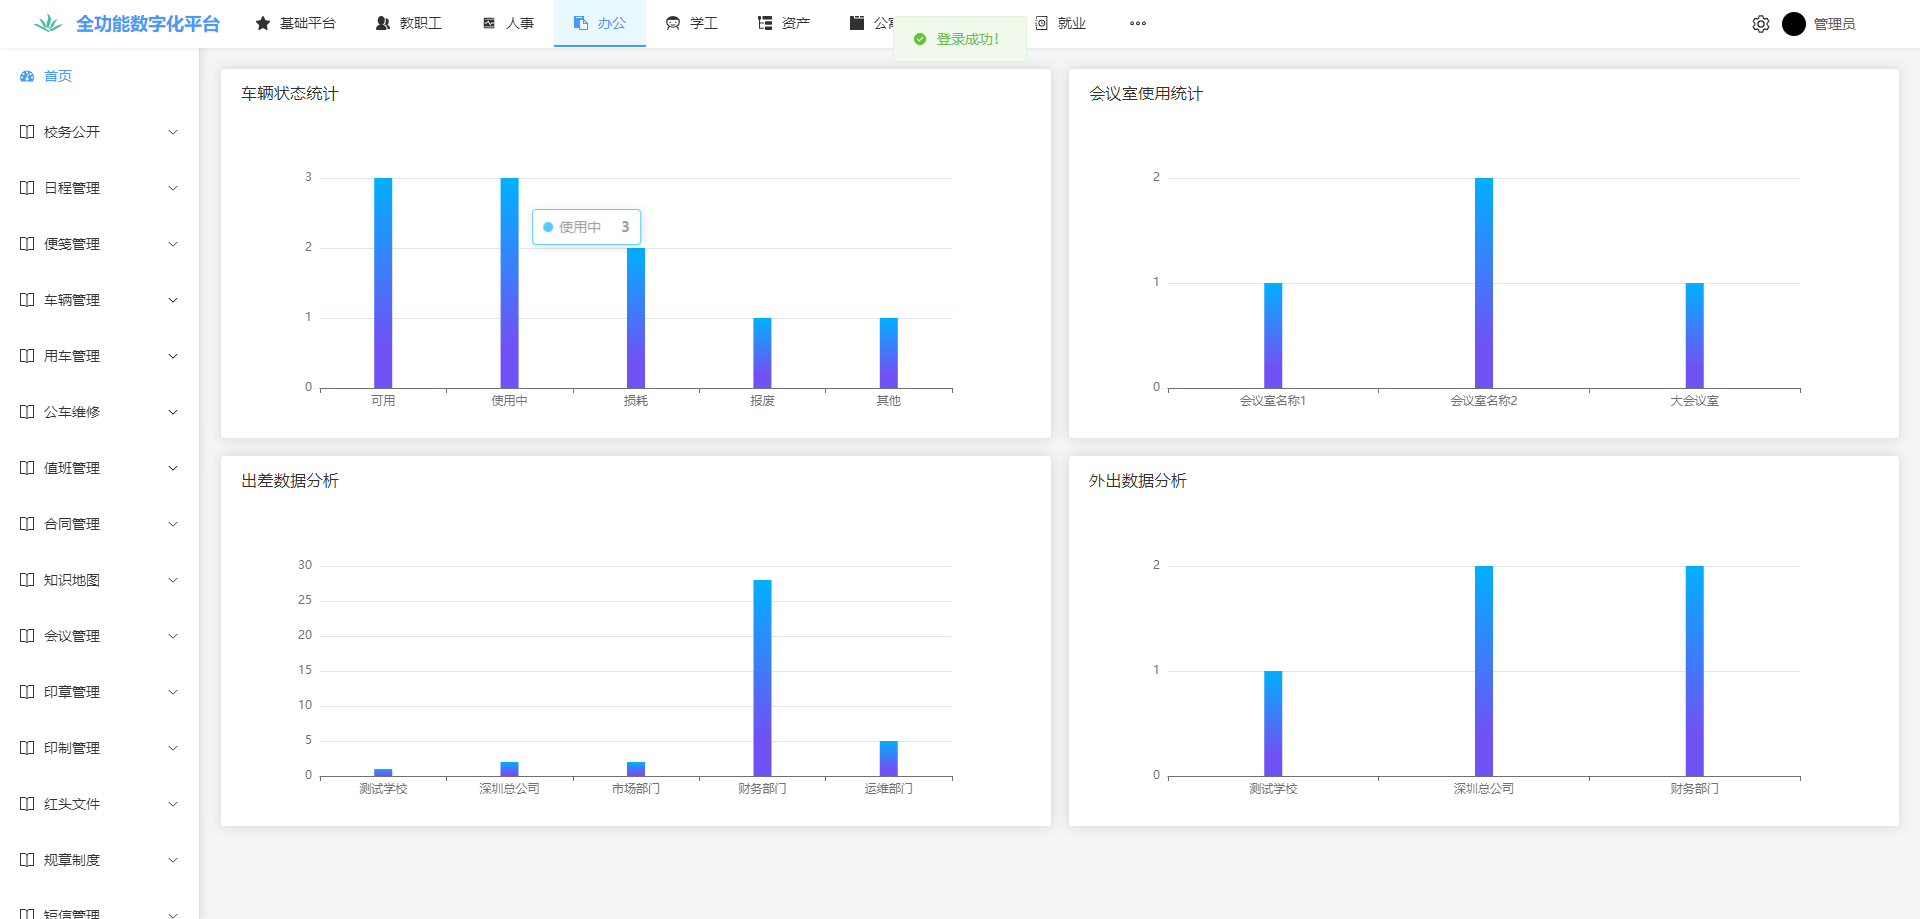1920x919 pixels.
Task: Expand the 印章管理 section arrow
Action: click(173, 692)
